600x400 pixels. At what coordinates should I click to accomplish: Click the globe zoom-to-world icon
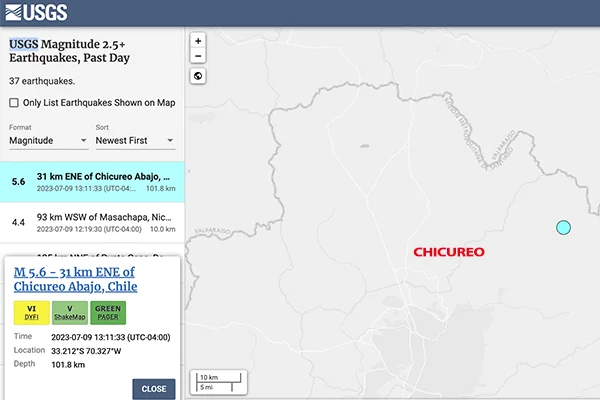point(198,76)
